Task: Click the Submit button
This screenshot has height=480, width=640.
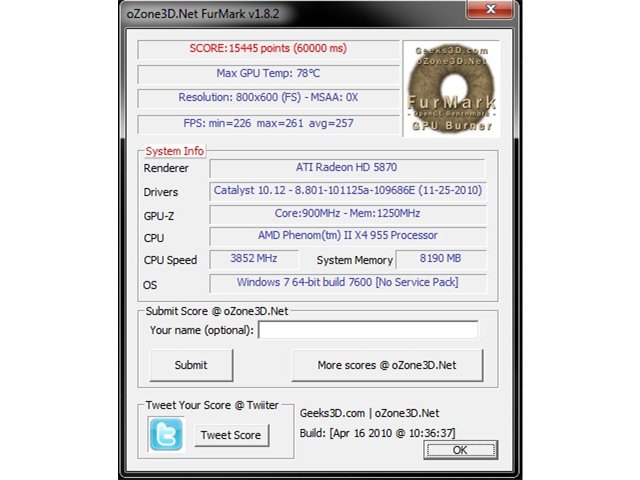Action: (191, 365)
